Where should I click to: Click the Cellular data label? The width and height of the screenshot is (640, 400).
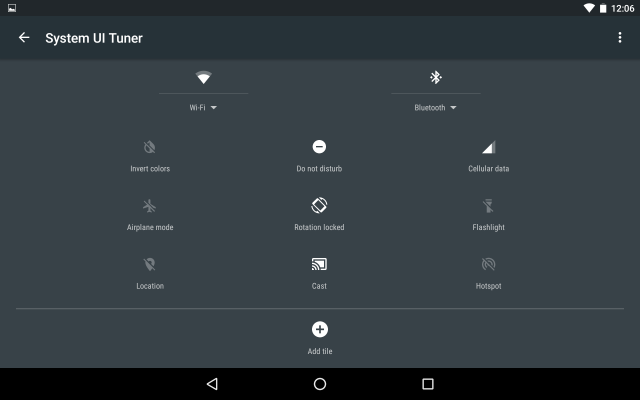(x=489, y=169)
